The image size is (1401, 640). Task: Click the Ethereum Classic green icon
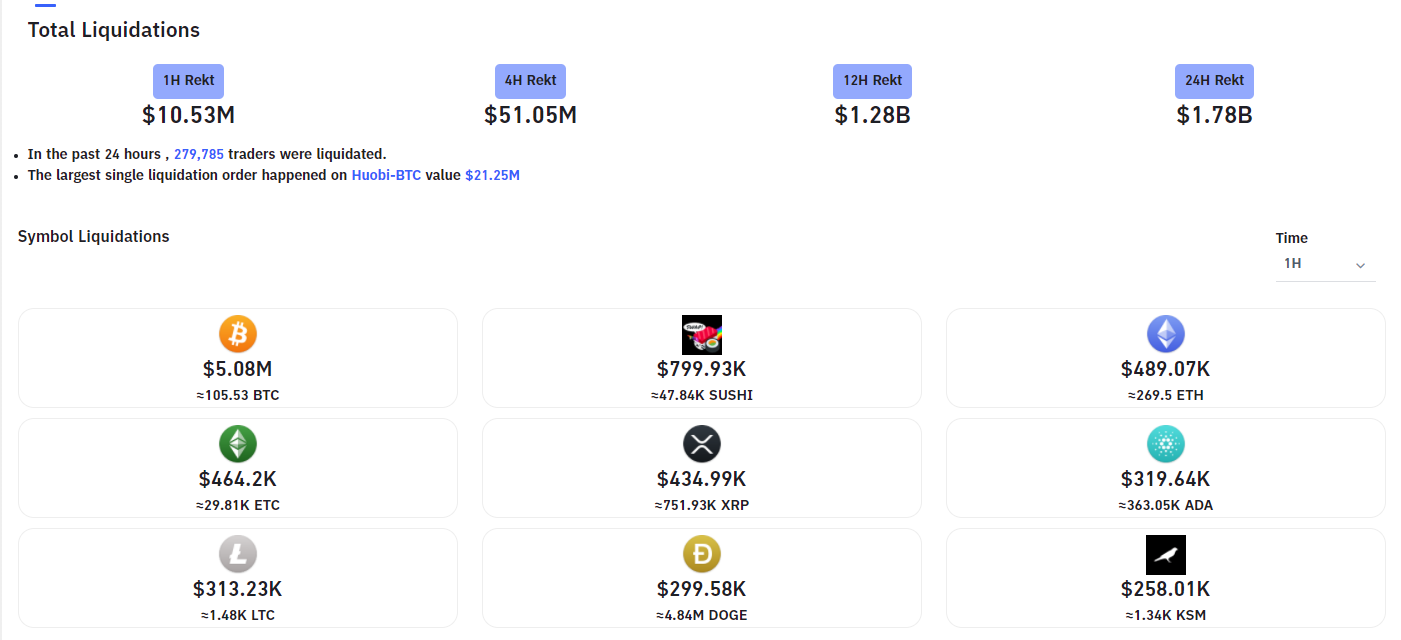[x=238, y=444]
